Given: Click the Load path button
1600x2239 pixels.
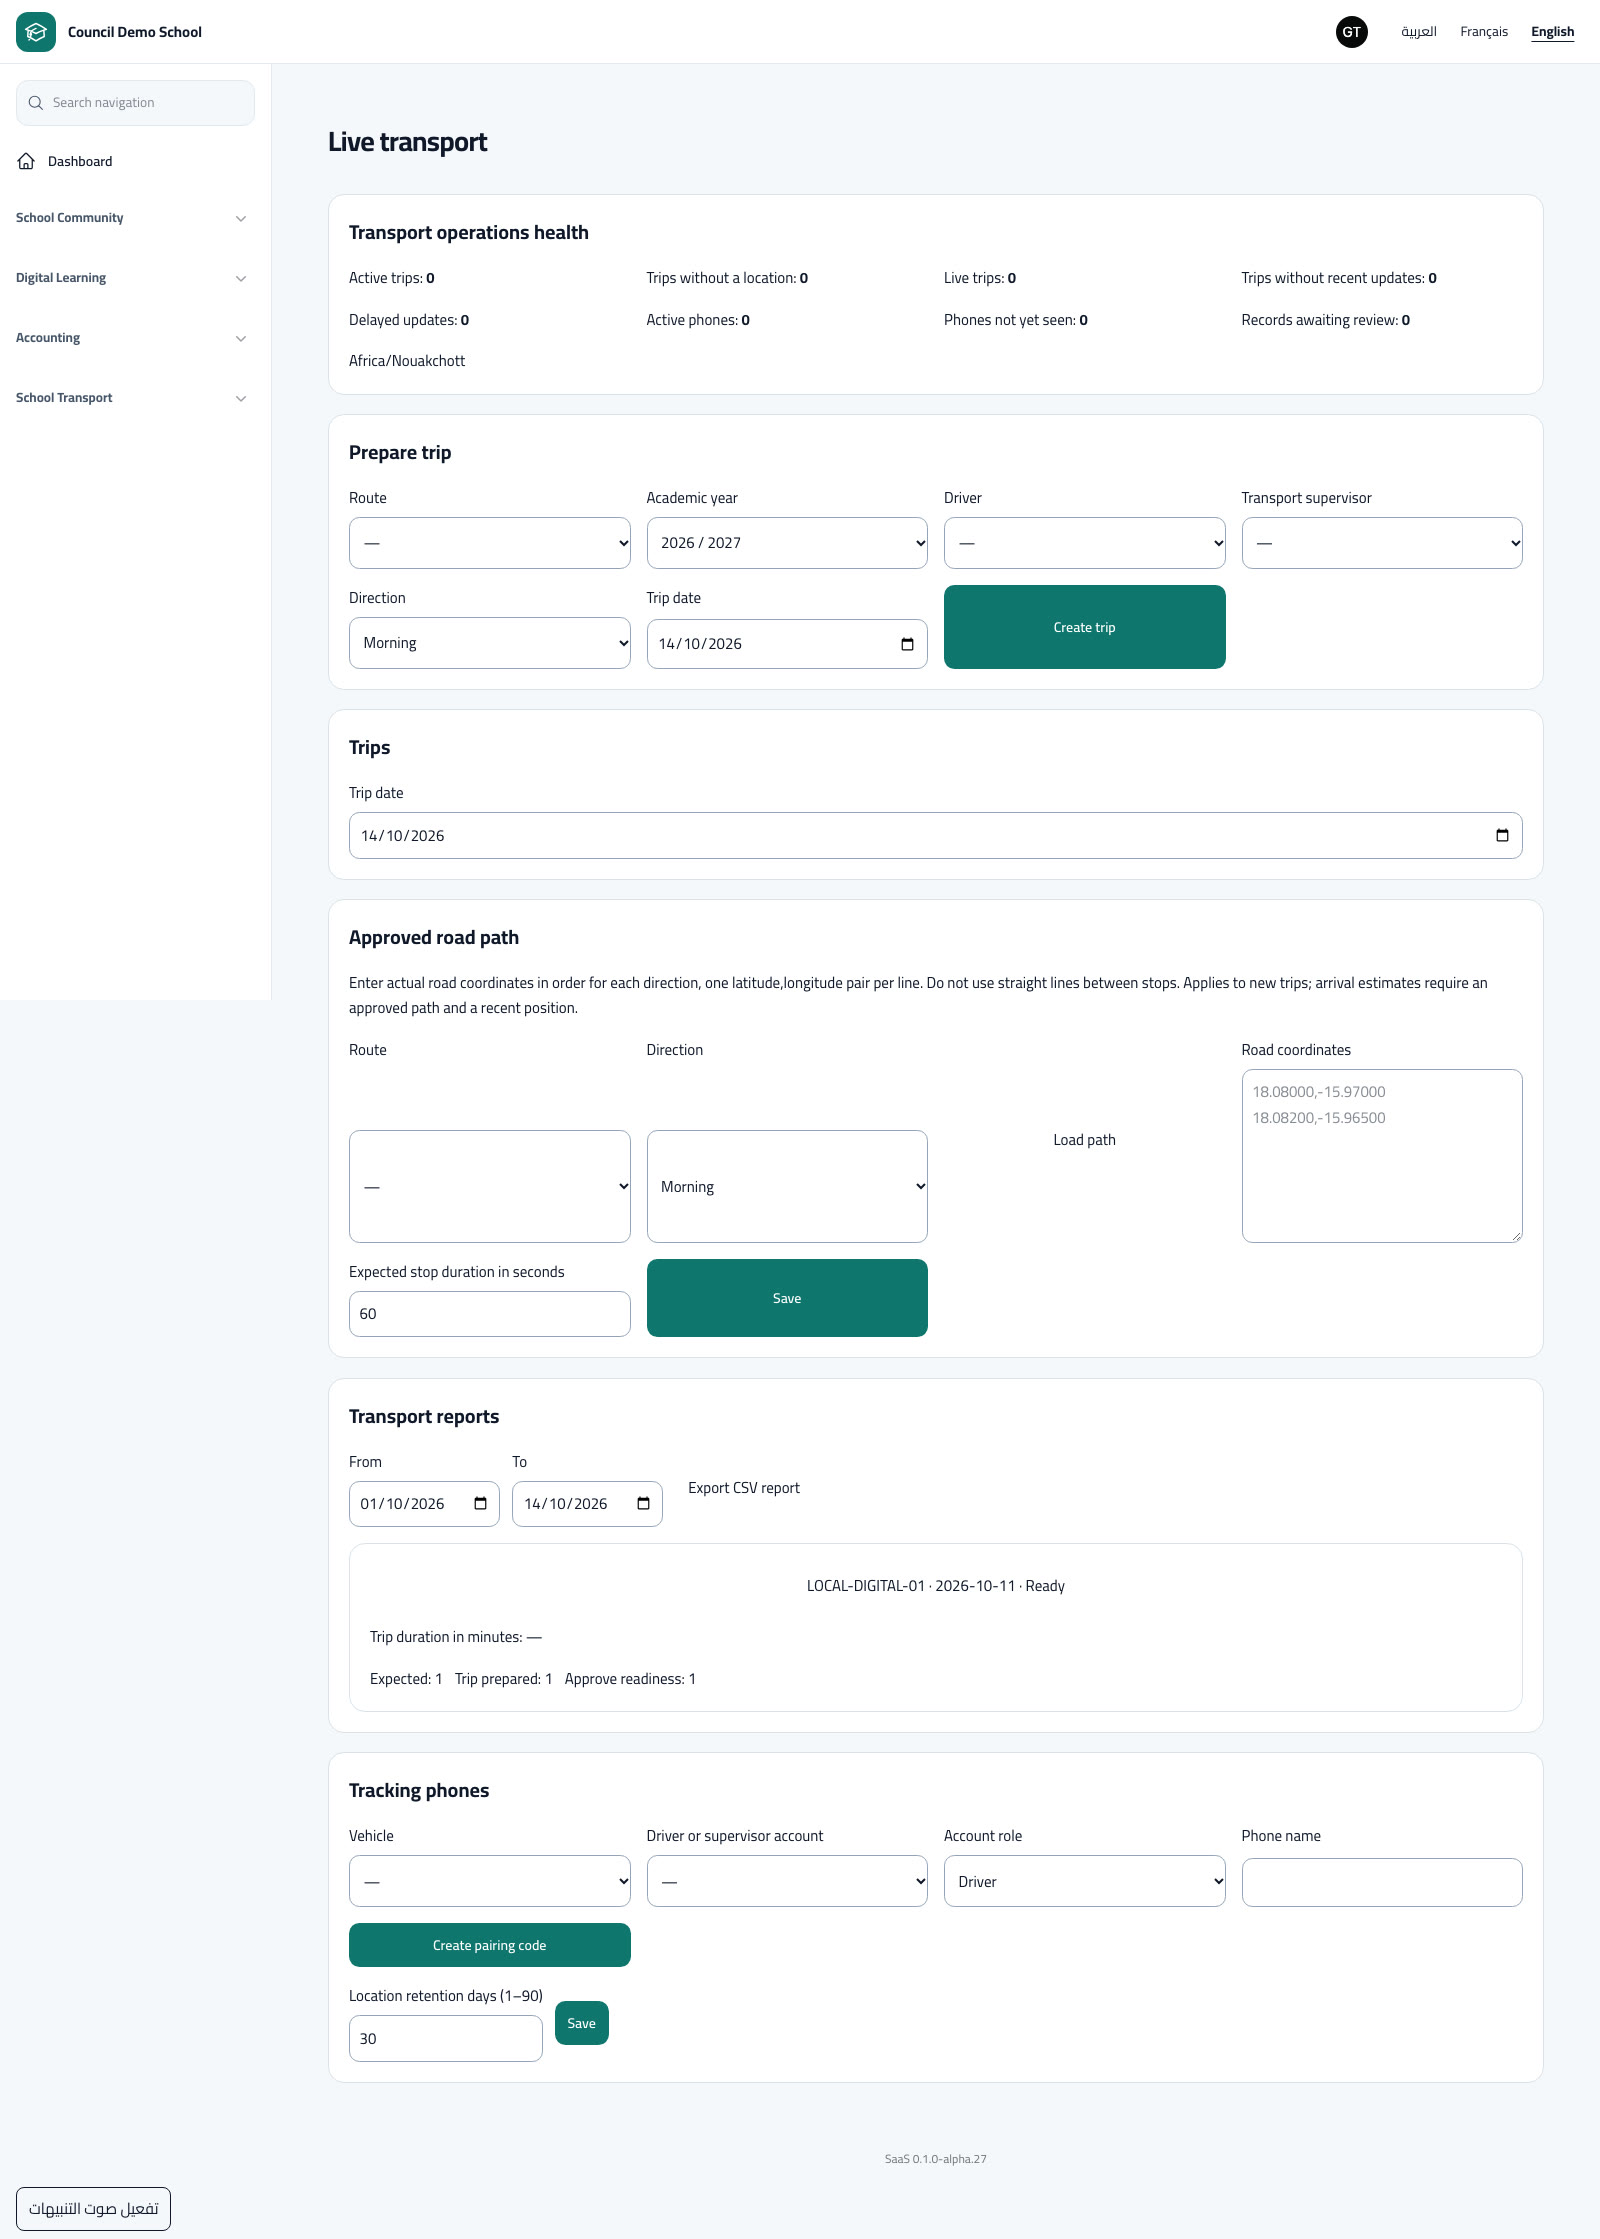Looking at the screenshot, I should point(1084,1140).
